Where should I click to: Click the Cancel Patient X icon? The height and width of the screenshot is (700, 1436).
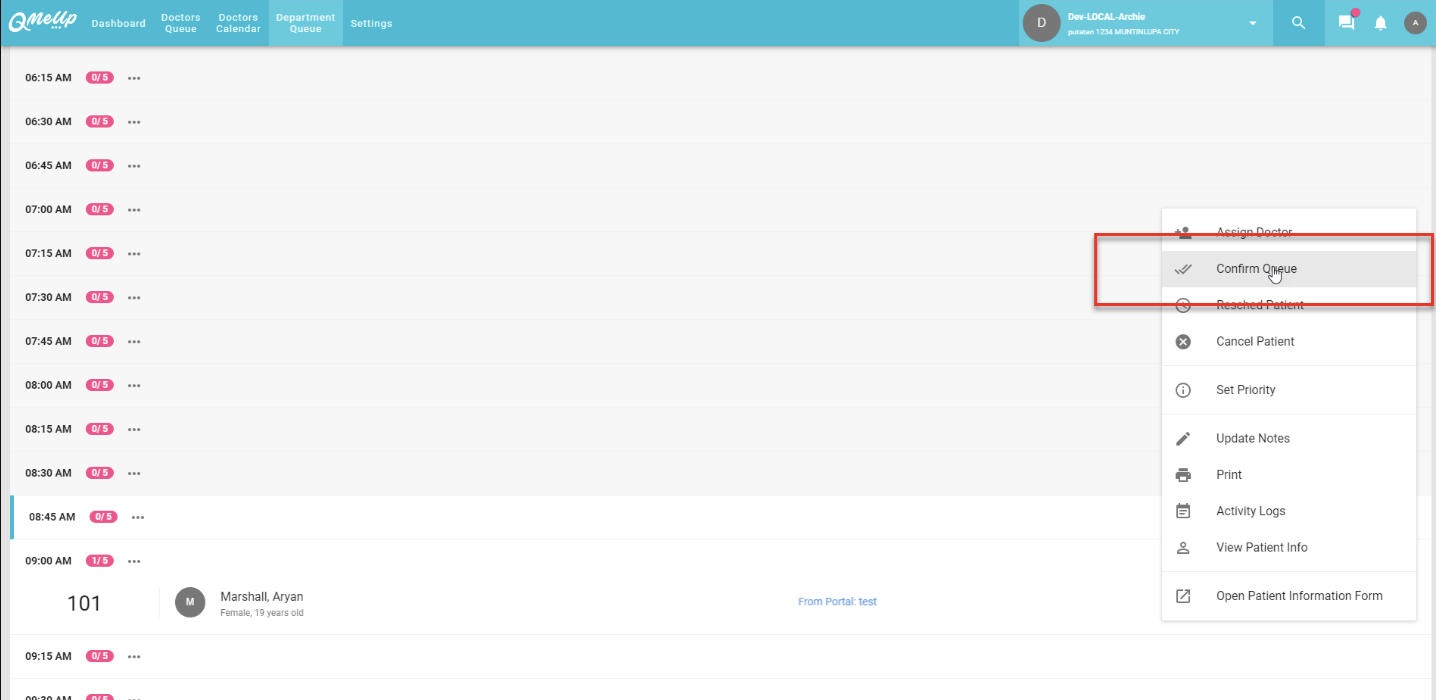click(x=1183, y=342)
